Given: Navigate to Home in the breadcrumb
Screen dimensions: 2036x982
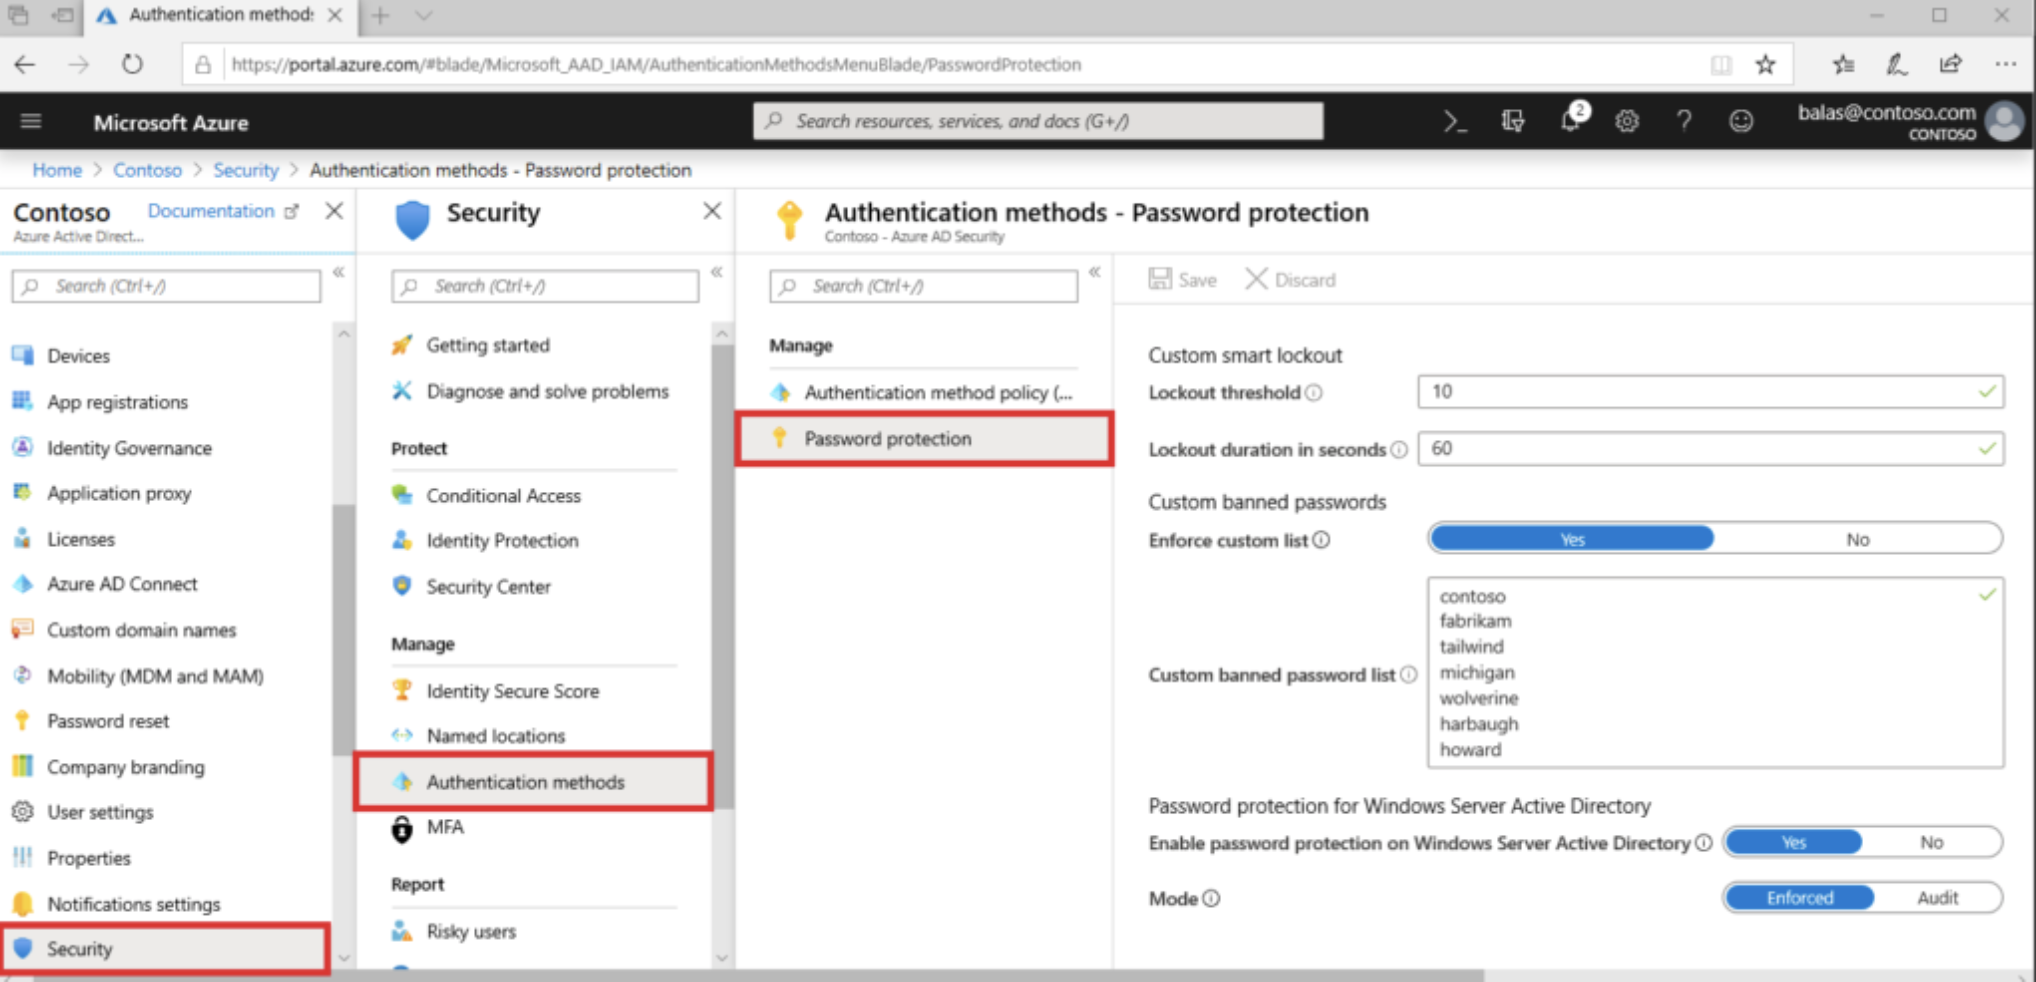Looking at the screenshot, I should click(x=56, y=170).
